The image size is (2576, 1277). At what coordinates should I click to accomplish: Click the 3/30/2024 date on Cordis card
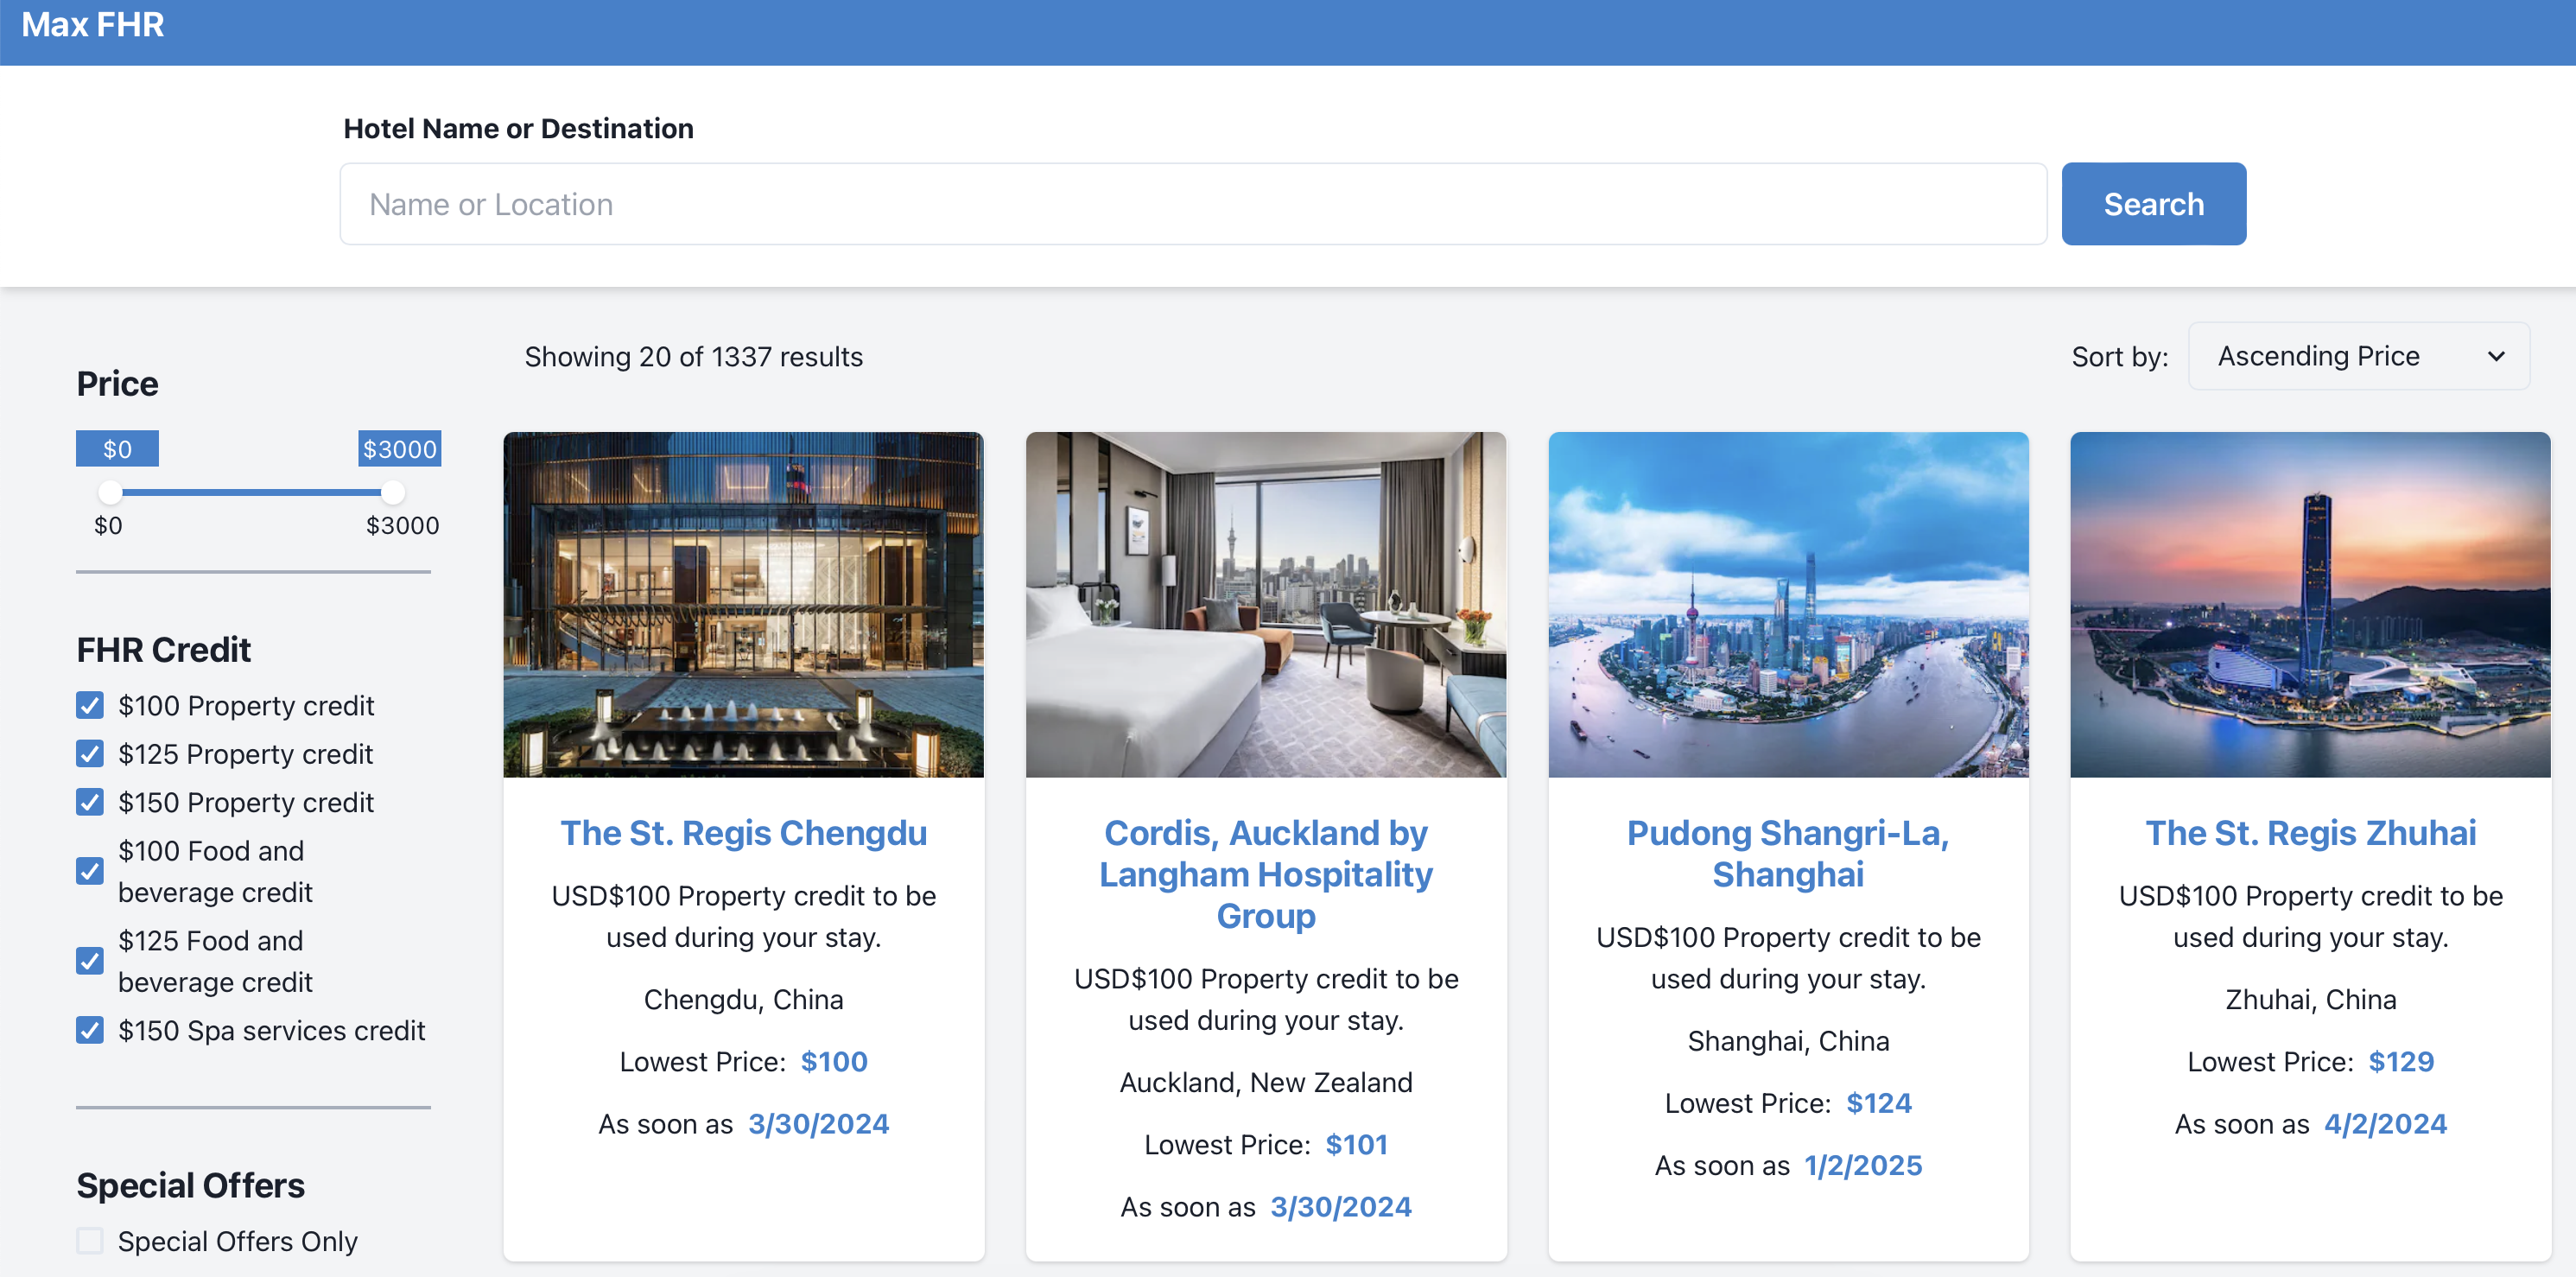point(1340,1207)
